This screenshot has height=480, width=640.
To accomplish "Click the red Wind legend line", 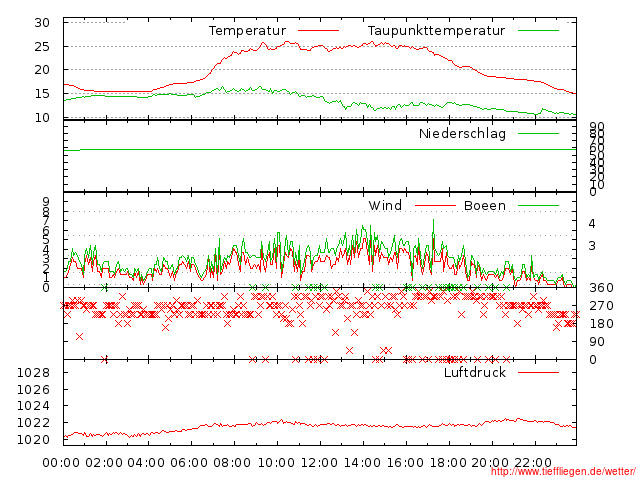I will 435,205.
